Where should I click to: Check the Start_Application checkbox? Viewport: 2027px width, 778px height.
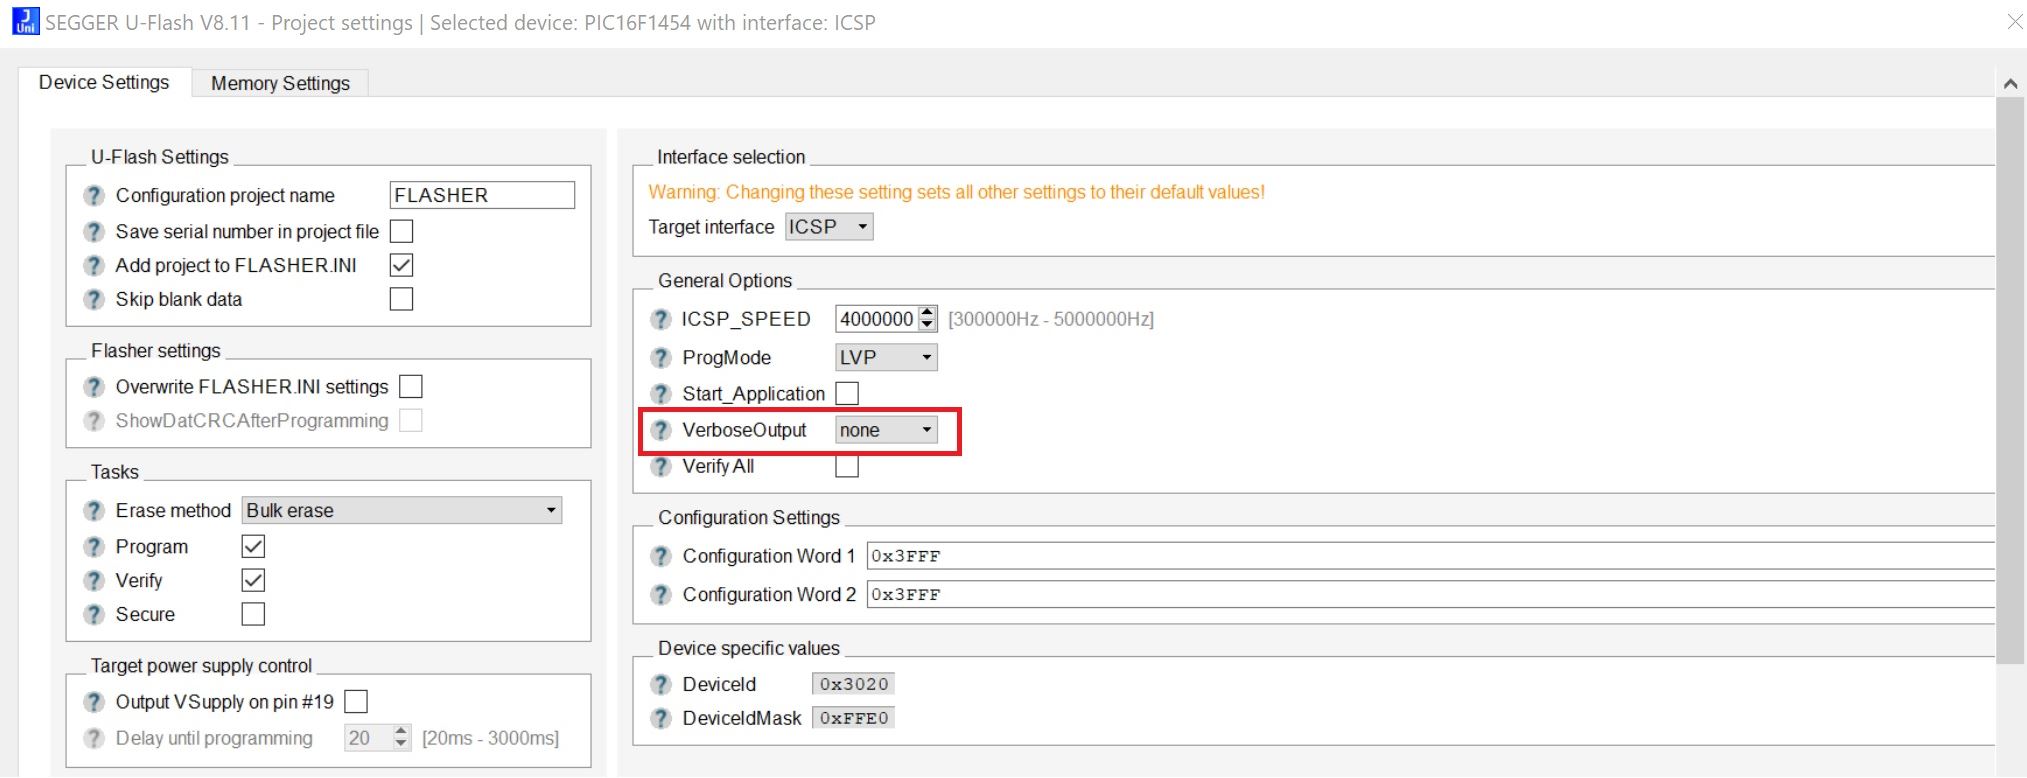(x=847, y=393)
